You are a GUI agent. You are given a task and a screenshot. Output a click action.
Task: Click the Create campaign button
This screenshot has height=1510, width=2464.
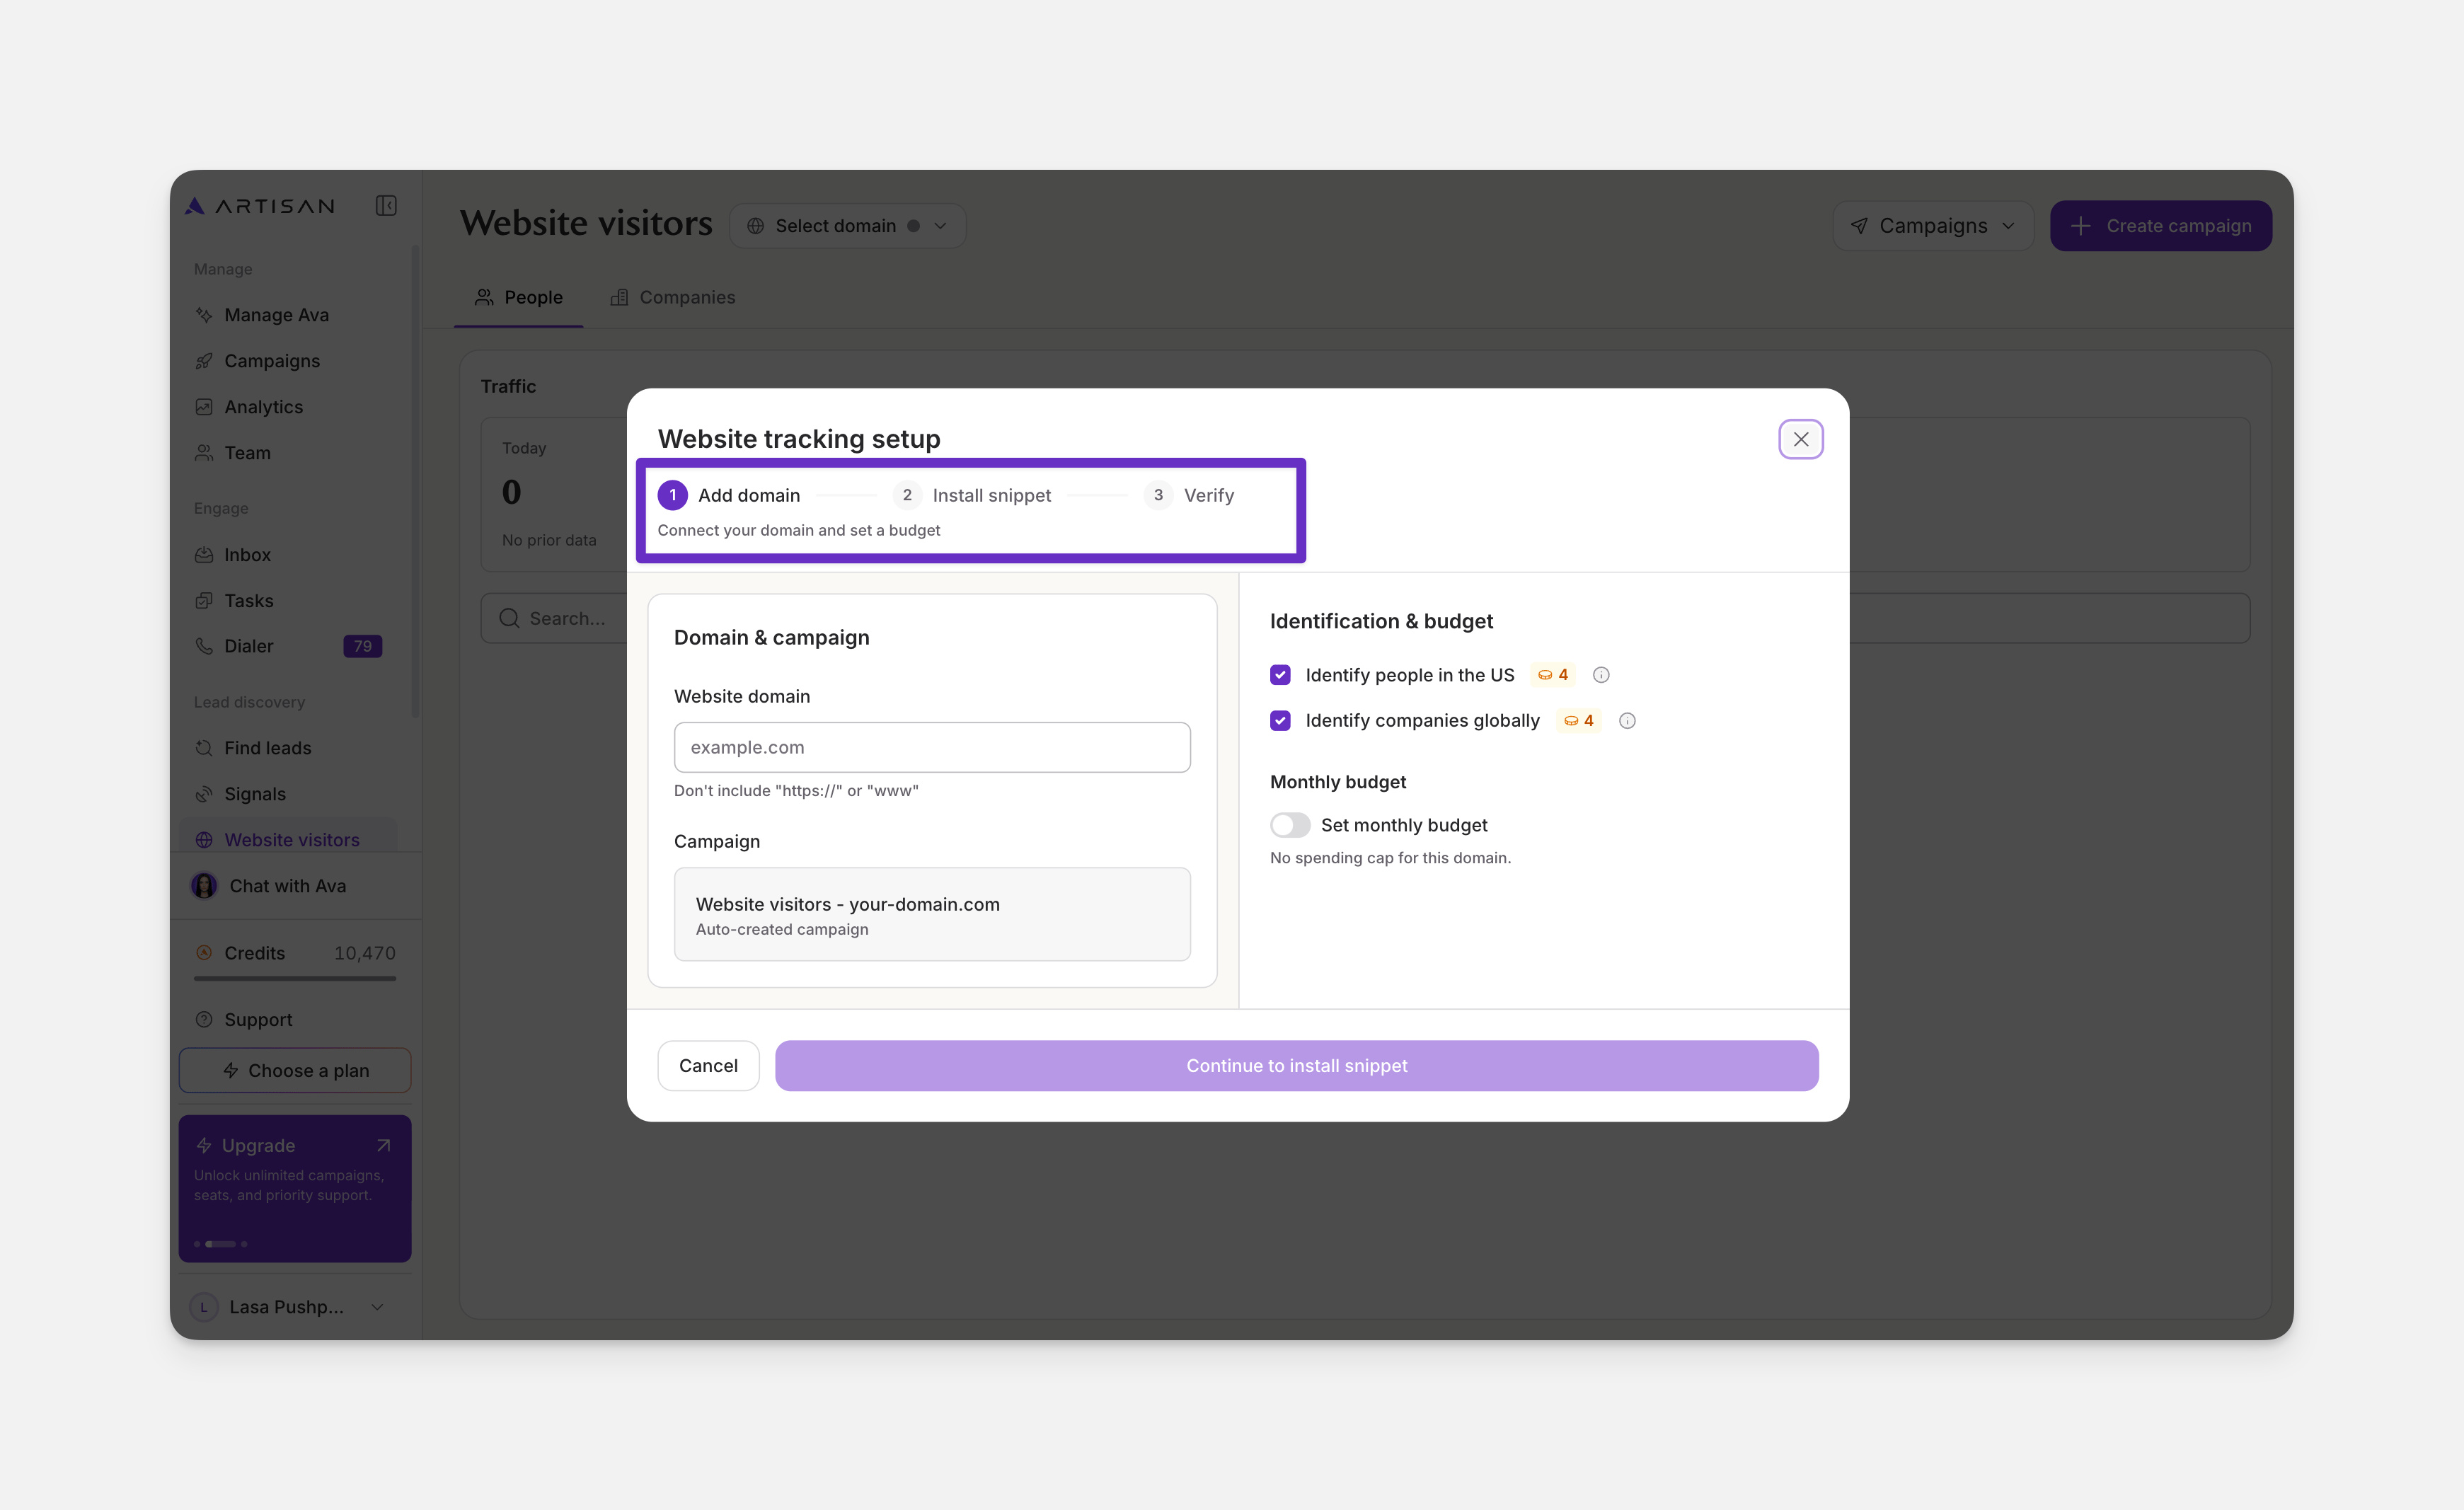[2160, 226]
